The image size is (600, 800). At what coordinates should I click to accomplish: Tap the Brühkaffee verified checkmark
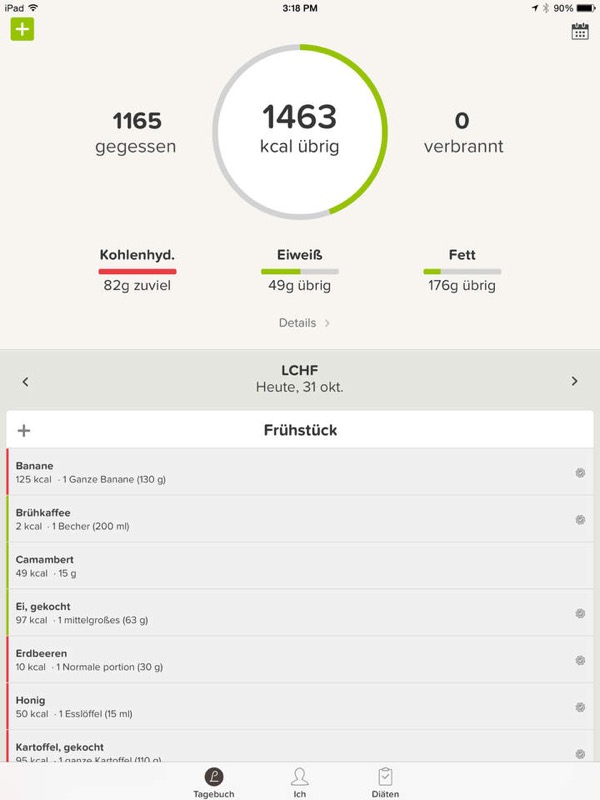click(x=580, y=520)
